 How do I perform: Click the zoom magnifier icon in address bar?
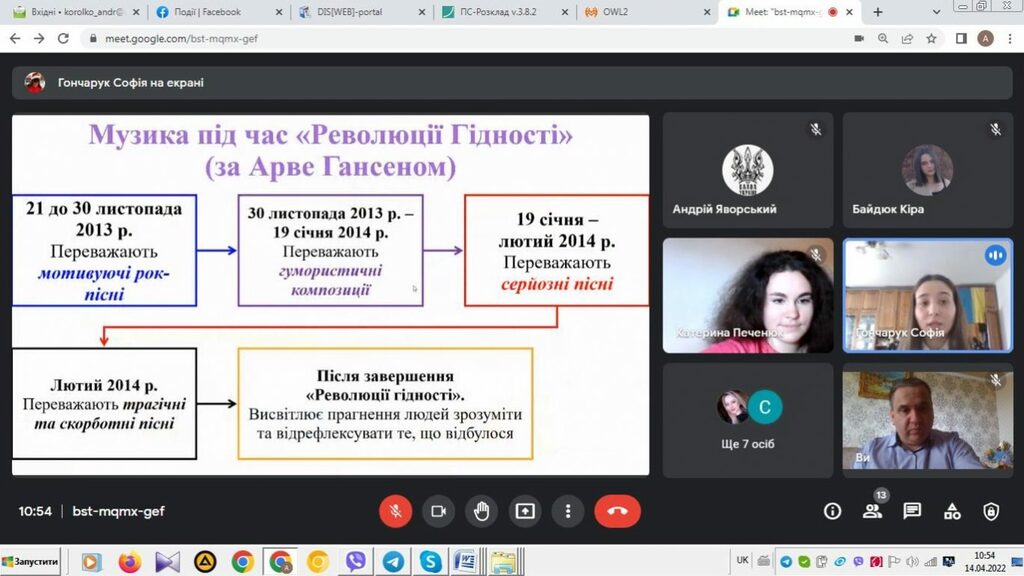click(883, 38)
